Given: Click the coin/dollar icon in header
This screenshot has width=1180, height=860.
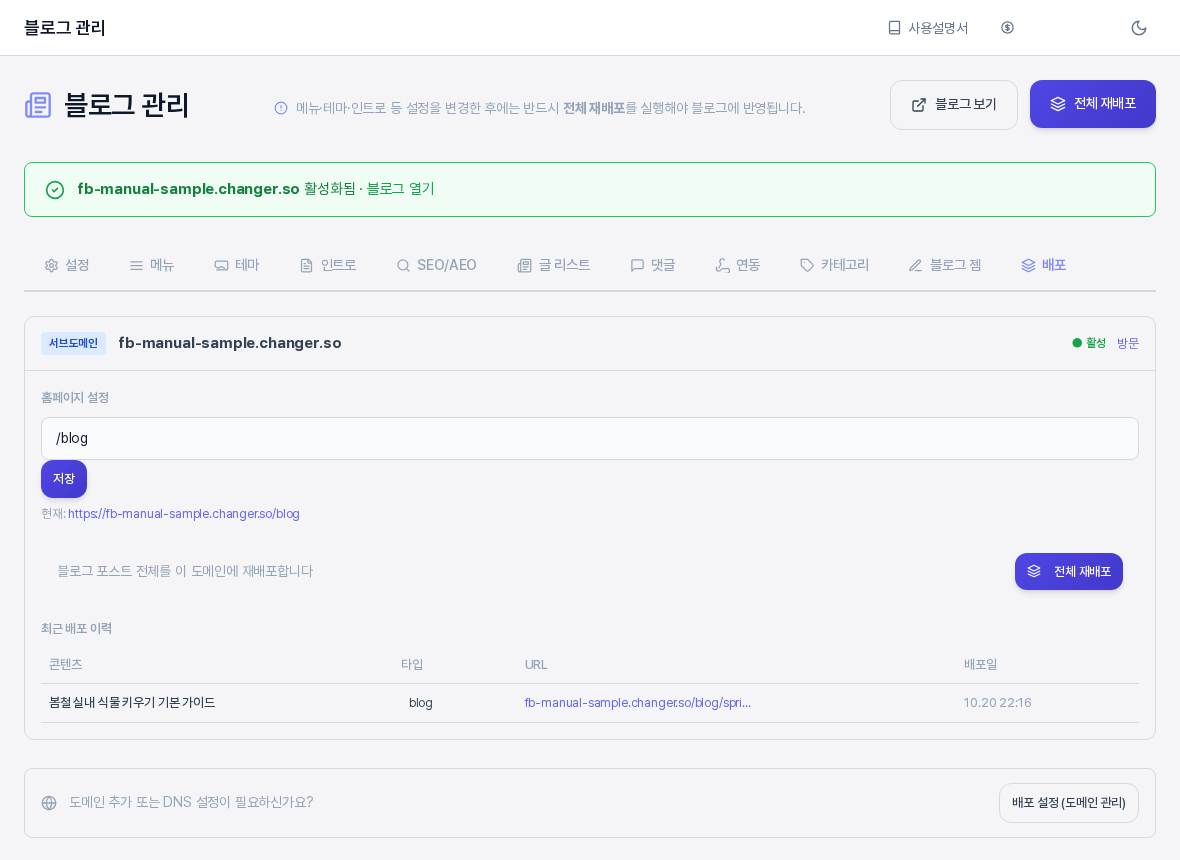Looking at the screenshot, I should coord(1008,28).
